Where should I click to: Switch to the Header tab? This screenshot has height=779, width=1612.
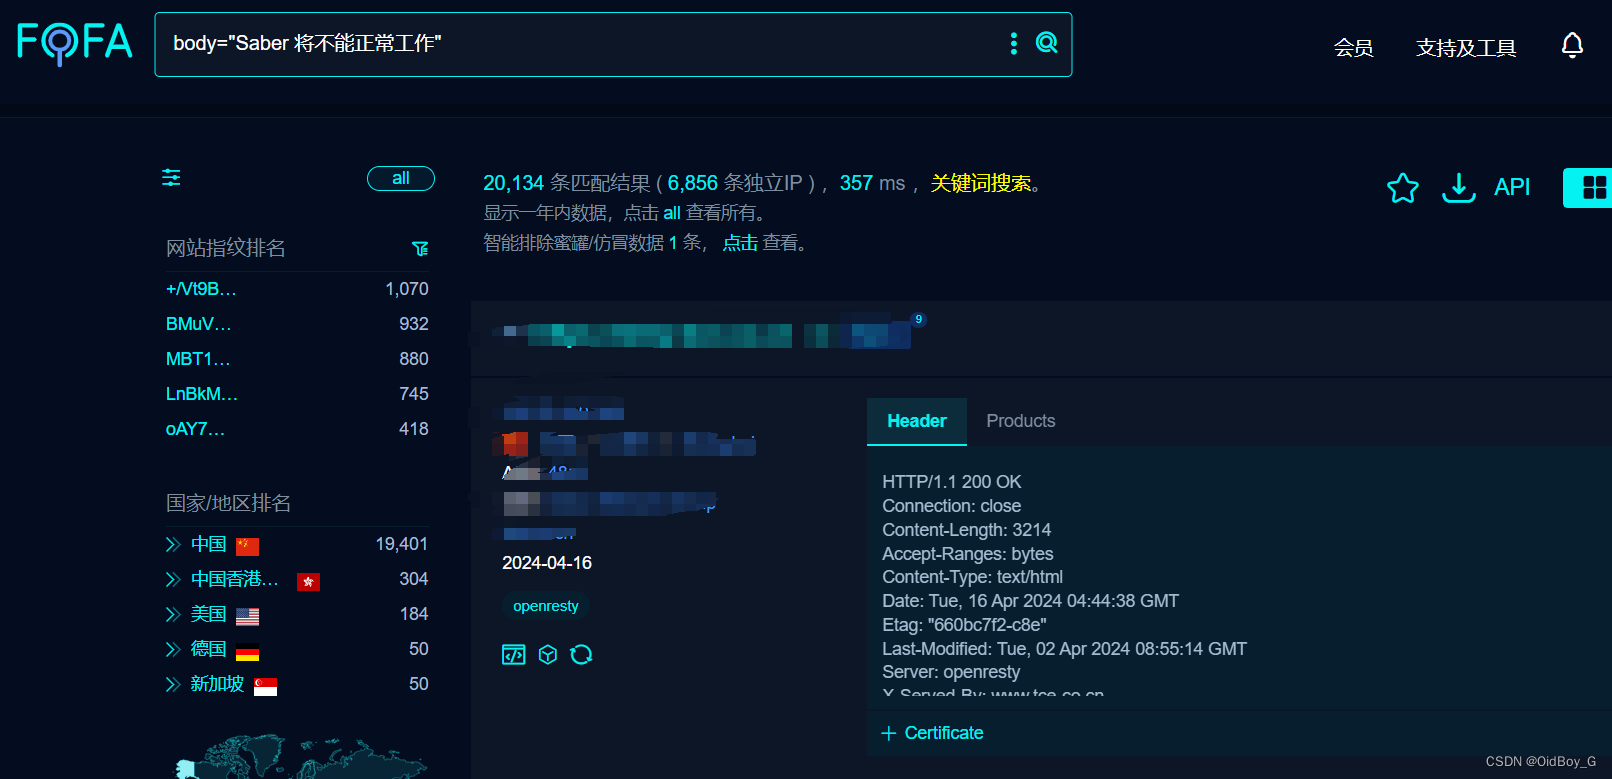pos(917,421)
